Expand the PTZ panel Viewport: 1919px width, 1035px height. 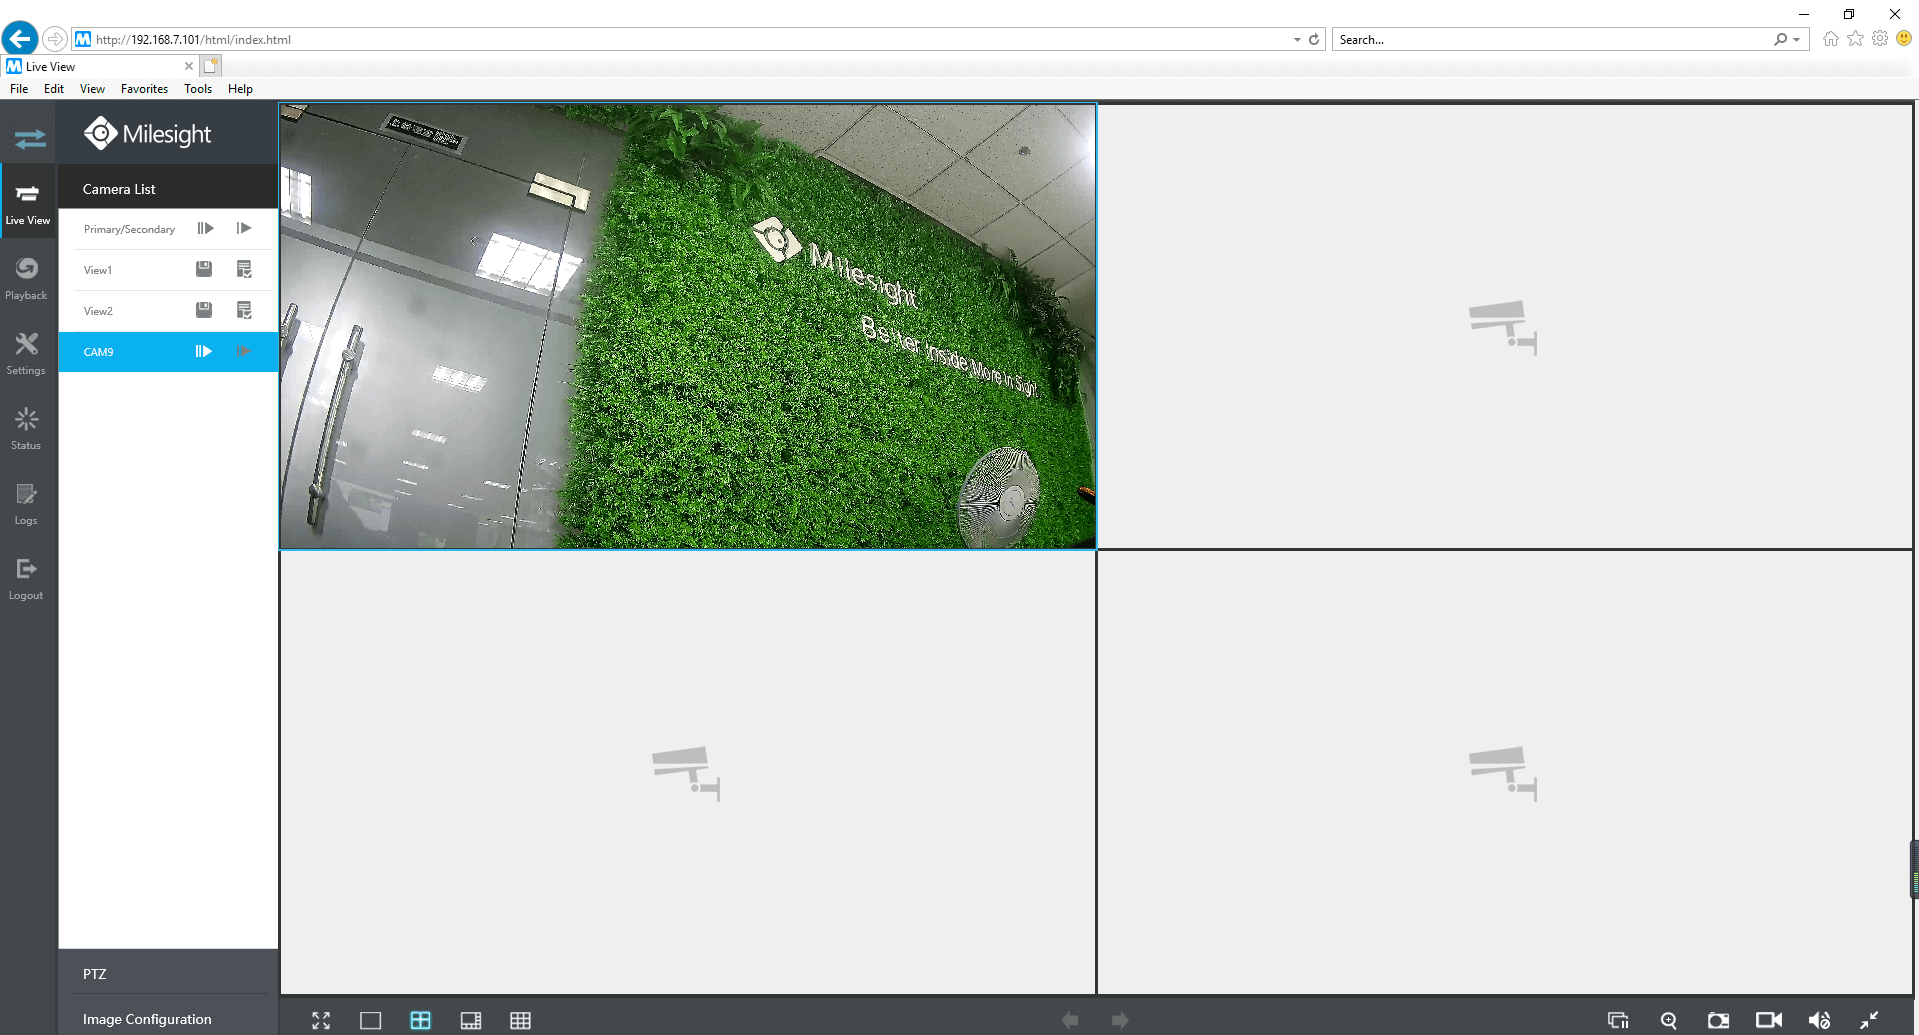pyautogui.click(x=168, y=973)
